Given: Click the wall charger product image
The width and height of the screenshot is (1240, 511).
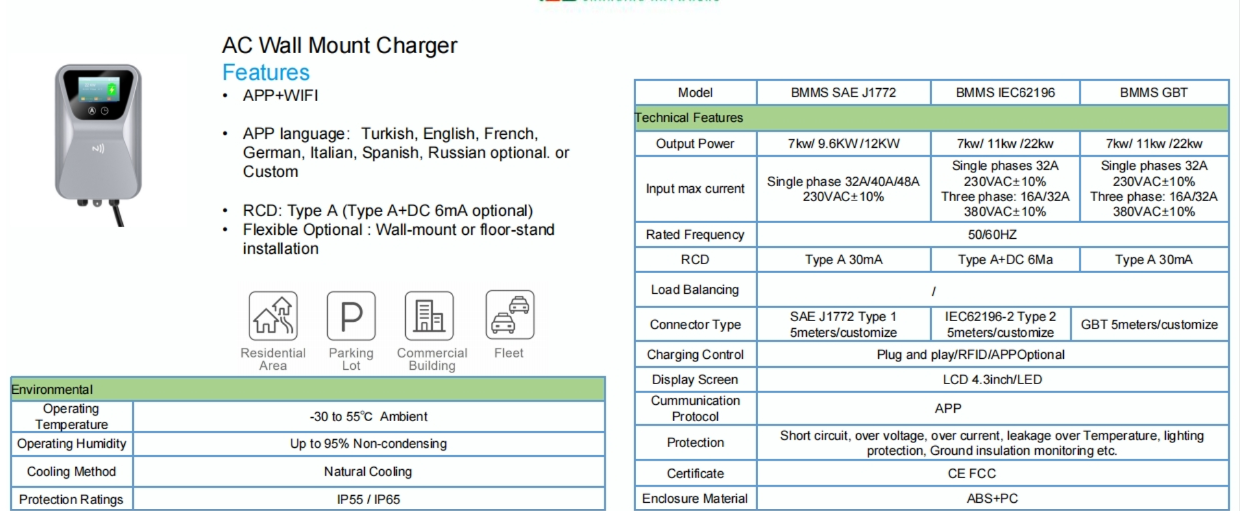Looking at the screenshot, I should [x=98, y=140].
